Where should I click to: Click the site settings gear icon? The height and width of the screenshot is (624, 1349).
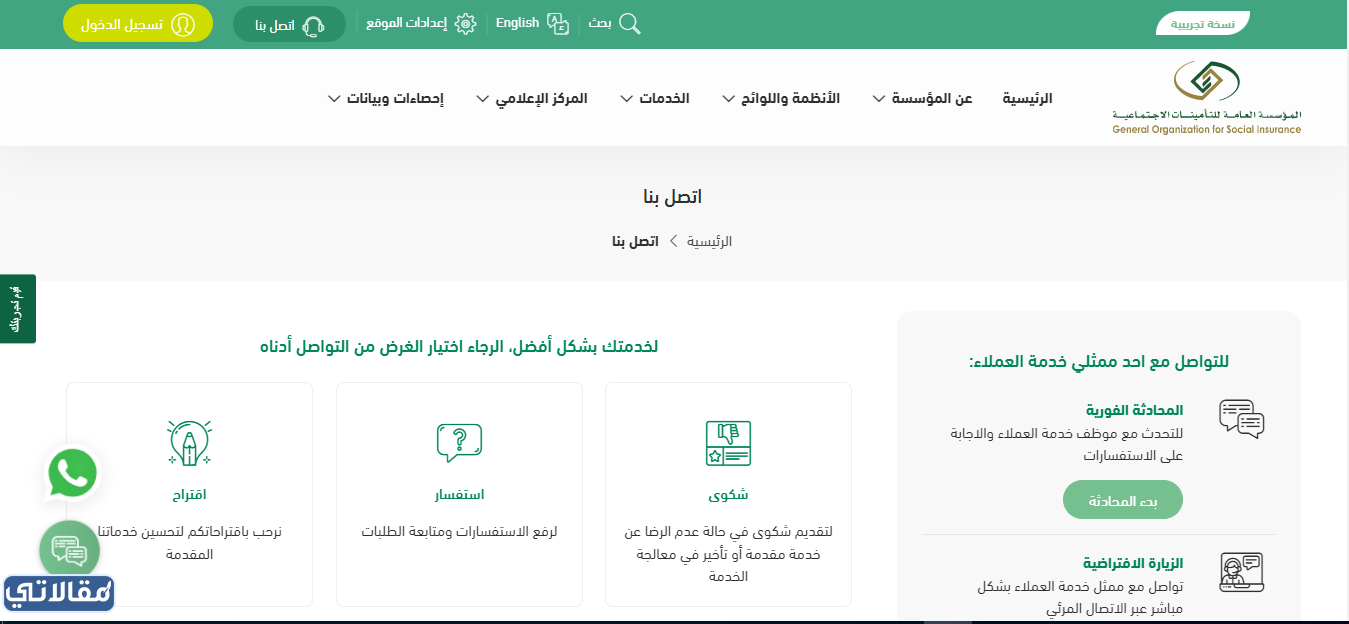465,23
